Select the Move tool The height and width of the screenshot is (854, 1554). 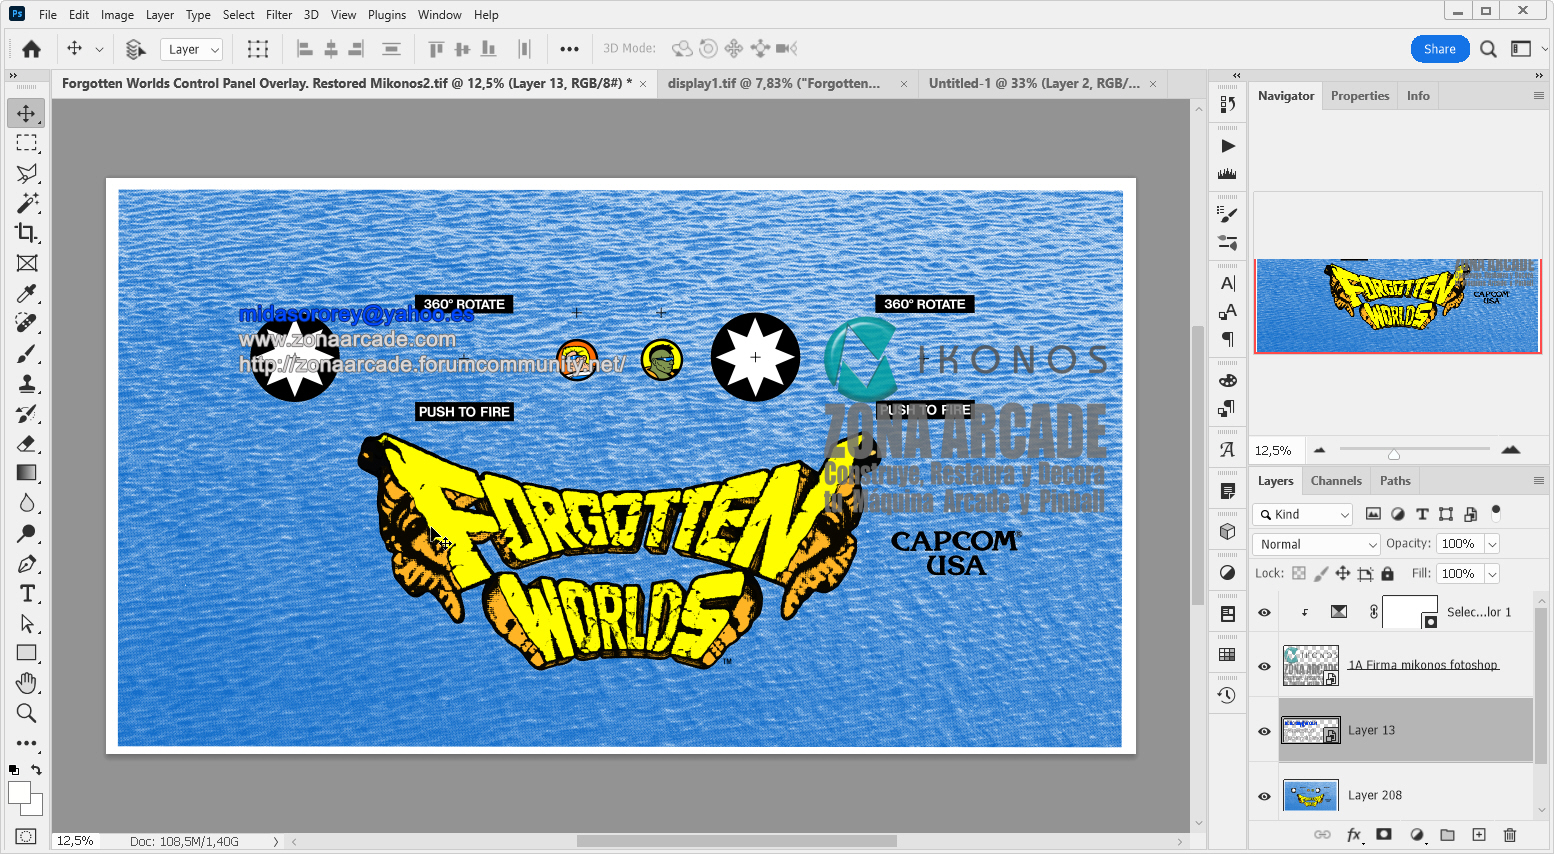(26, 113)
